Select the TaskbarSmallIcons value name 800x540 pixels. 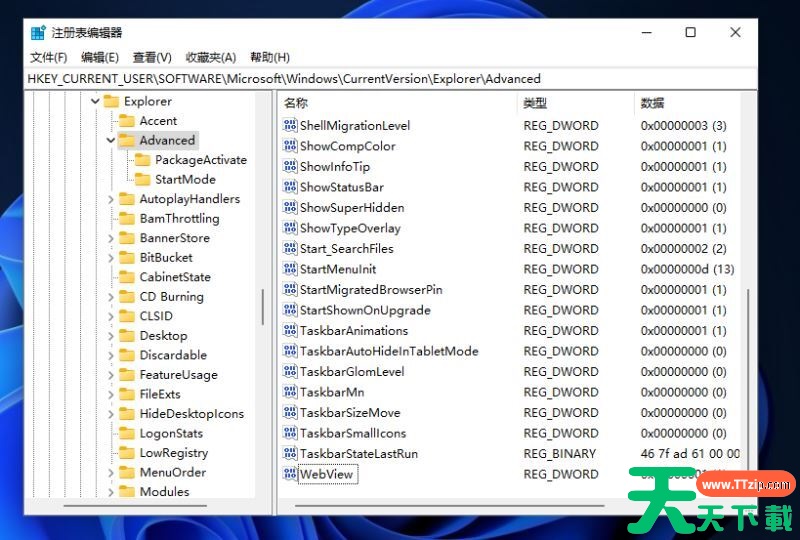[353, 433]
